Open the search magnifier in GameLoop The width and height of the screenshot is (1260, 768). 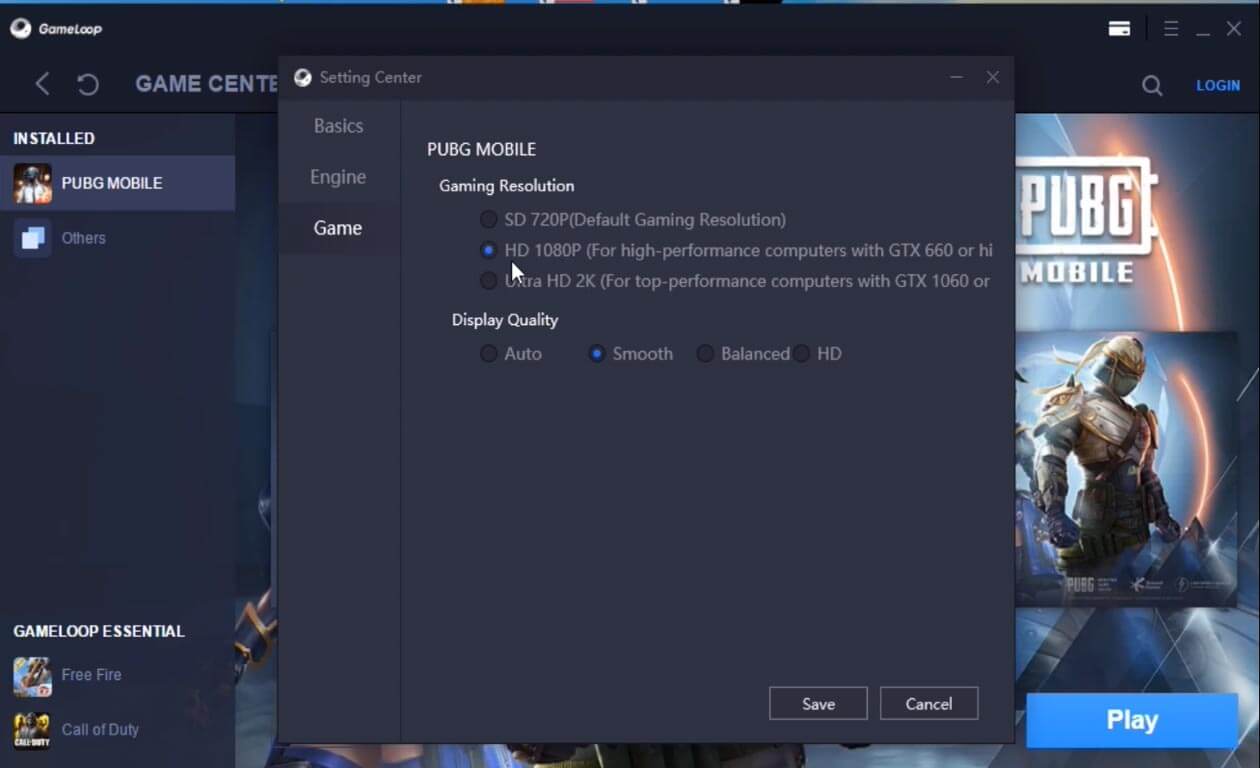(x=1152, y=86)
